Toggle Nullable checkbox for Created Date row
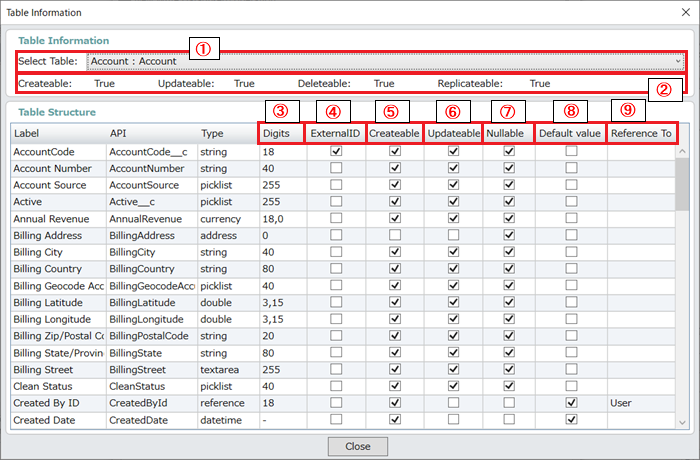 point(509,419)
